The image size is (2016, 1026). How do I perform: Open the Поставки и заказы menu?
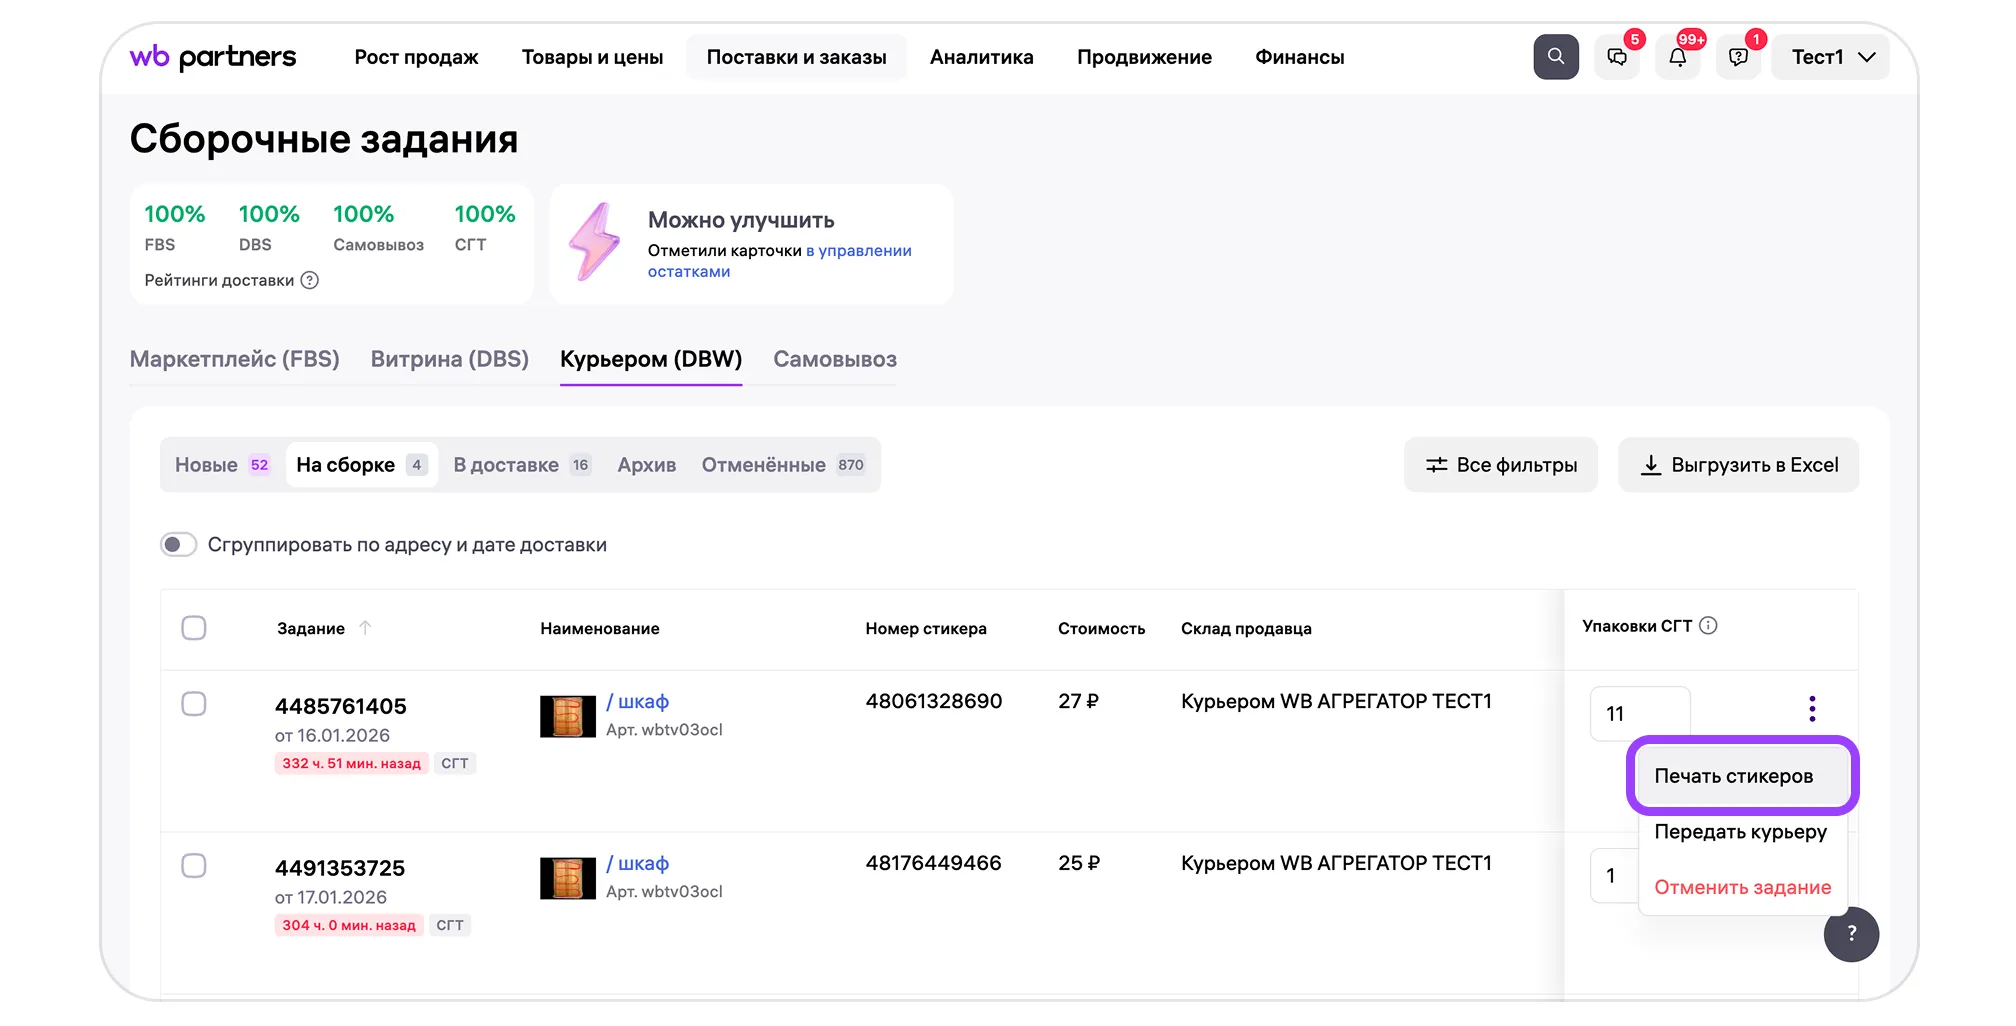[x=796, y=58]
